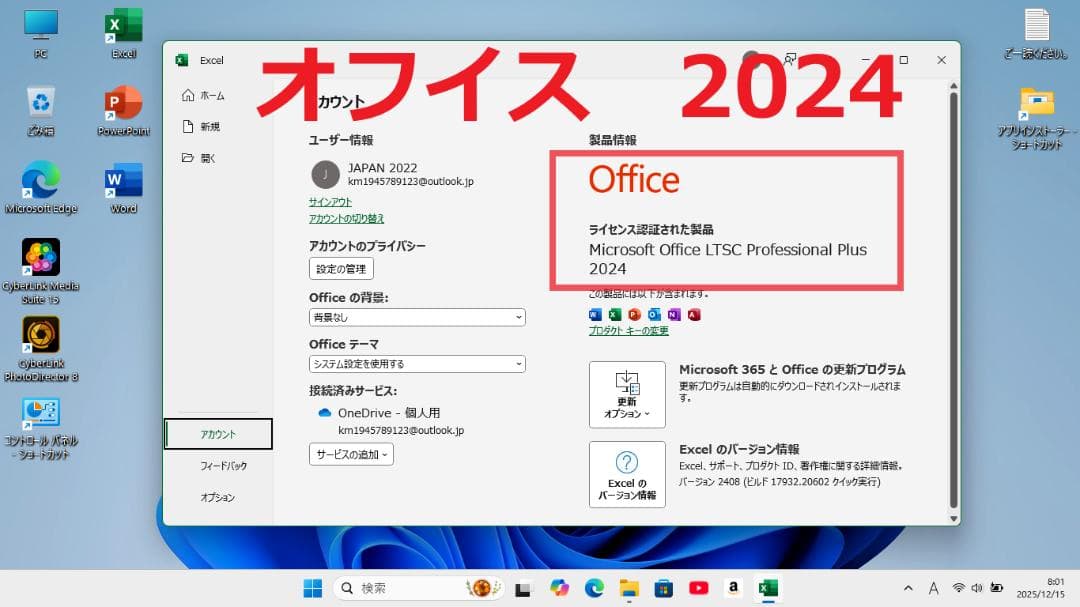Open the Excel desktop shortcut

point(123,33)
